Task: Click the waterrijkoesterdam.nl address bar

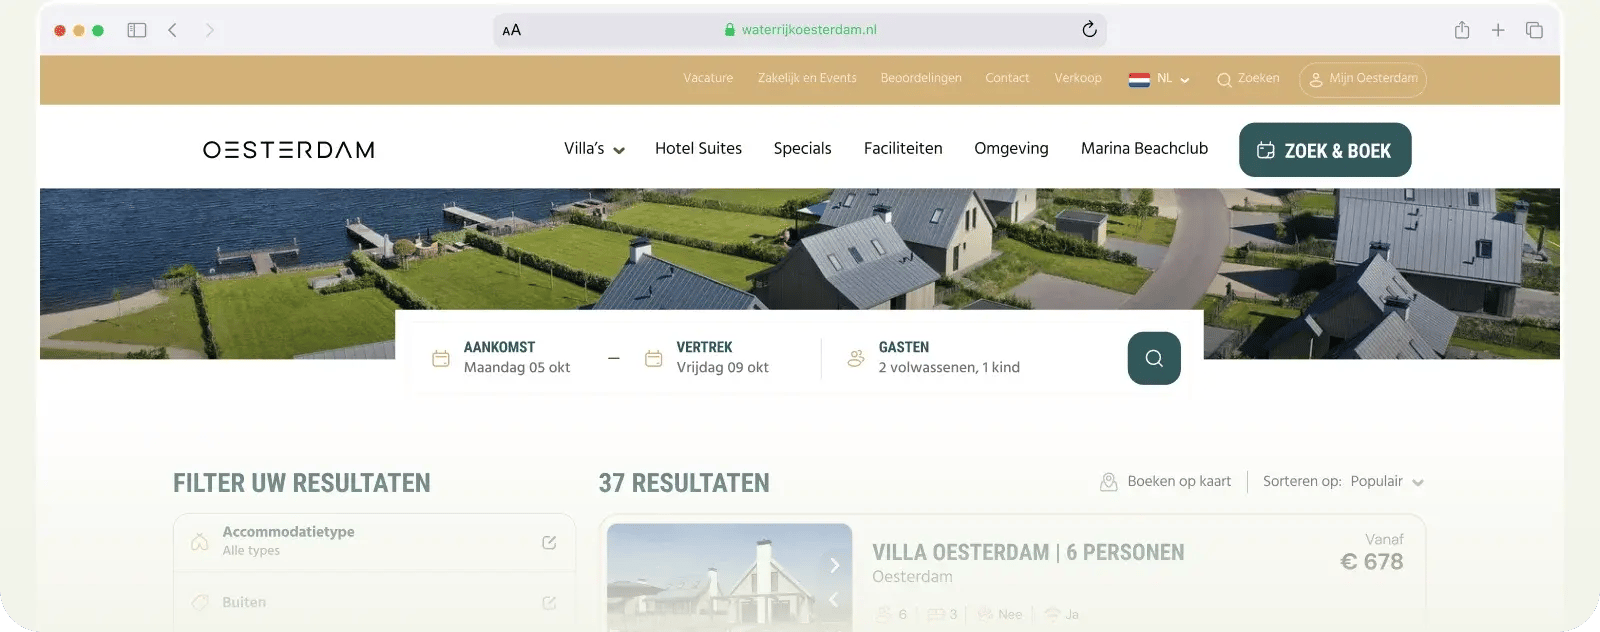Action: [x=800, y=30]
